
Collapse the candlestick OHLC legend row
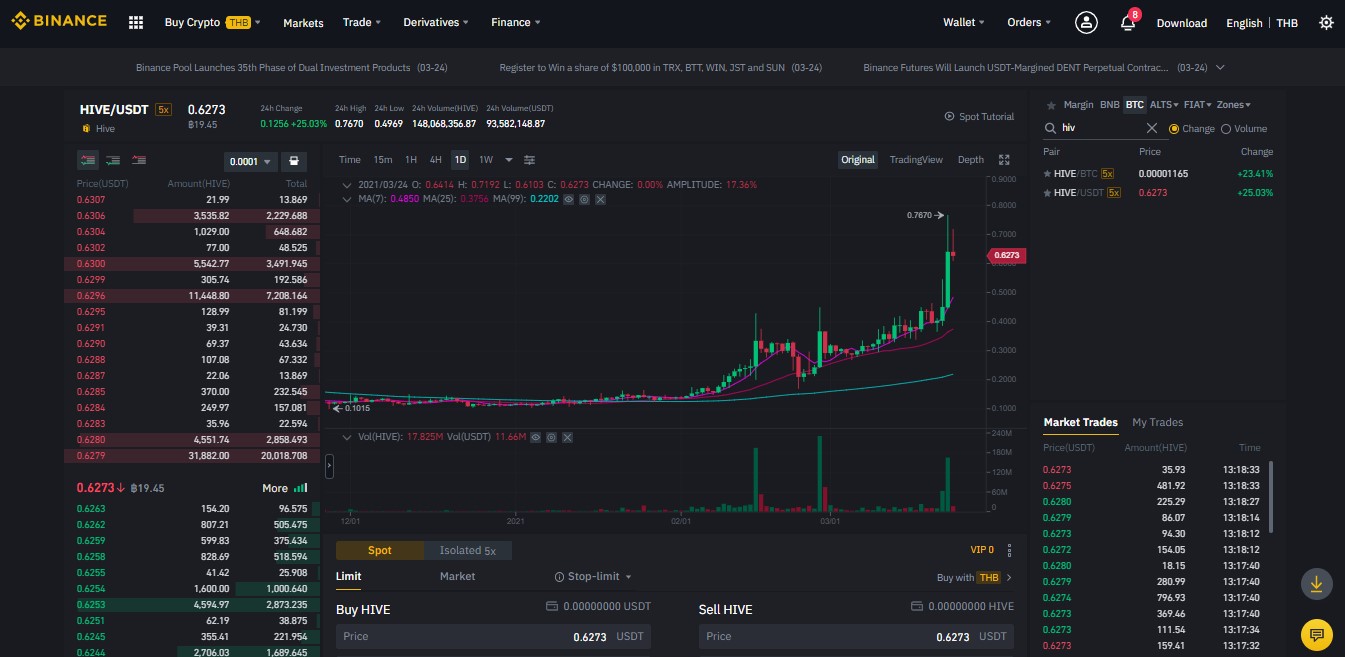click(347, 185)
